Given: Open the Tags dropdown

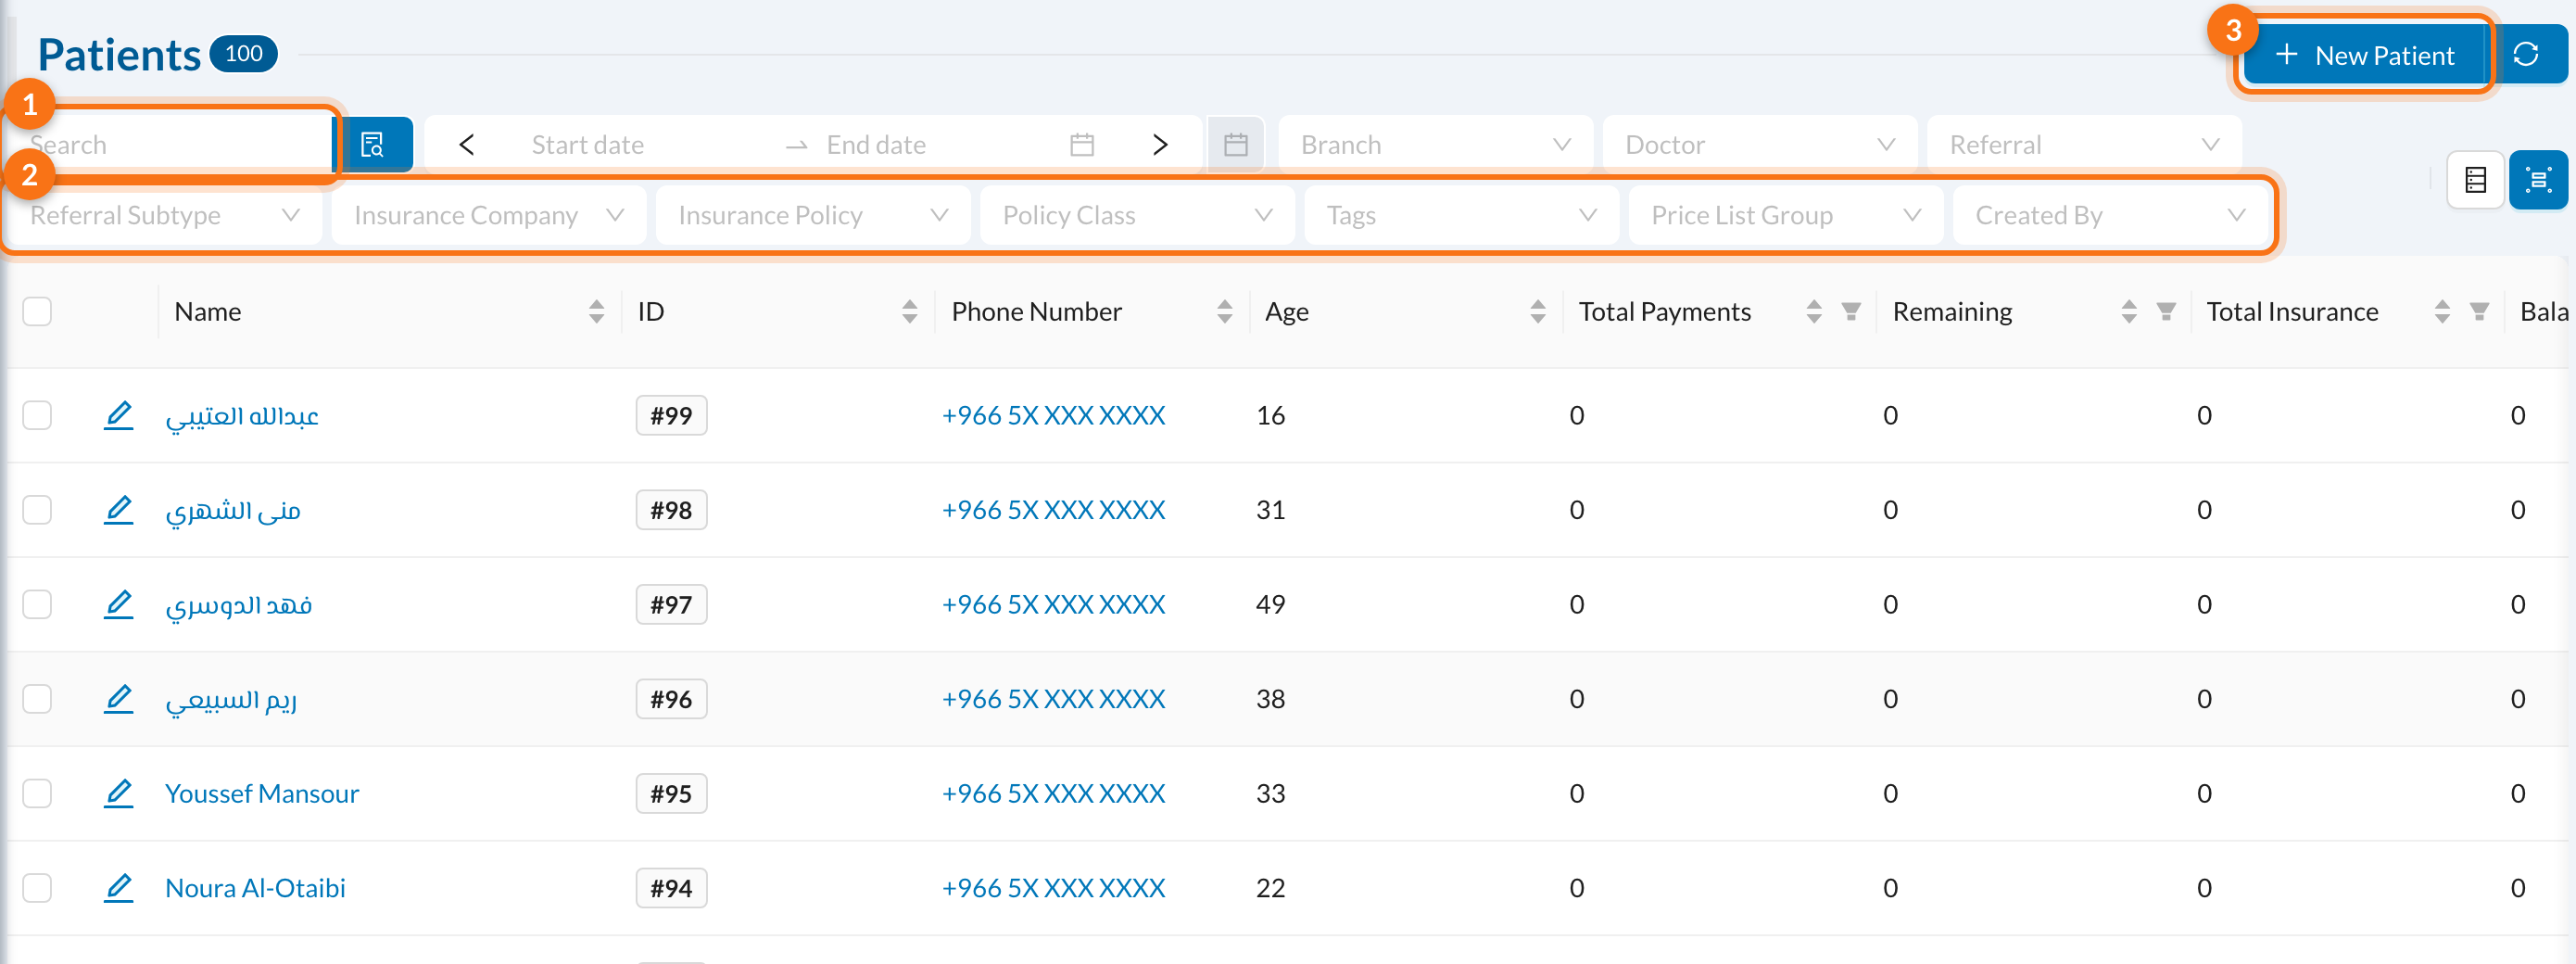Looking at the screenshot, I should 1461,216.
